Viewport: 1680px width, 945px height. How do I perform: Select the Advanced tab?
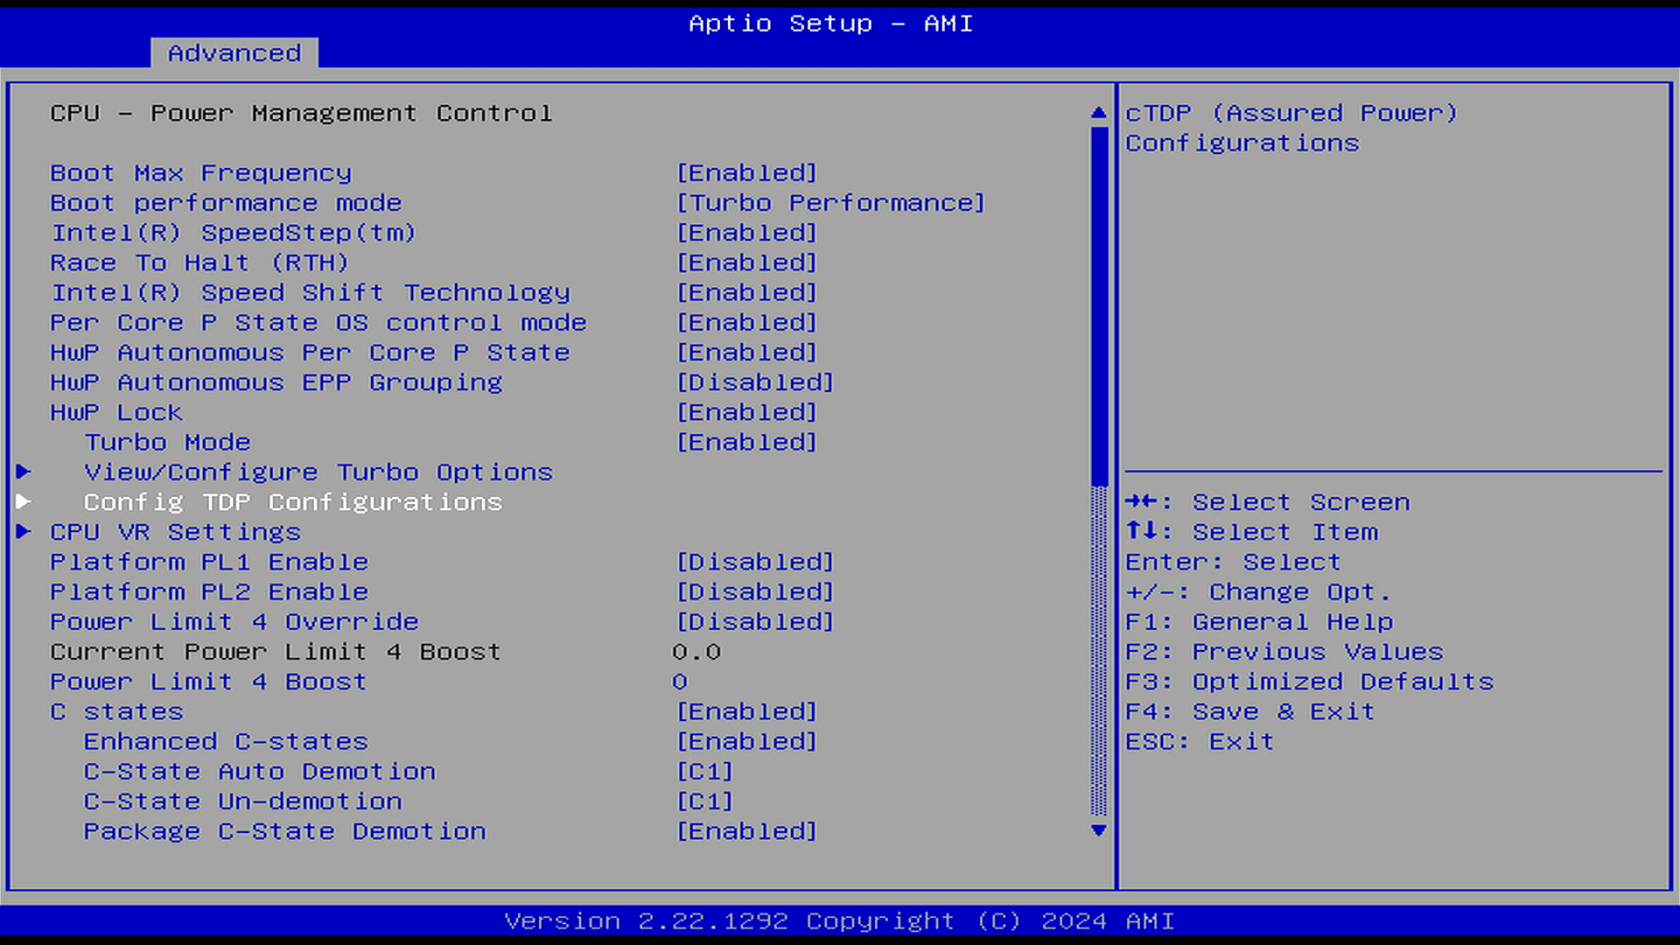point(234,53)
